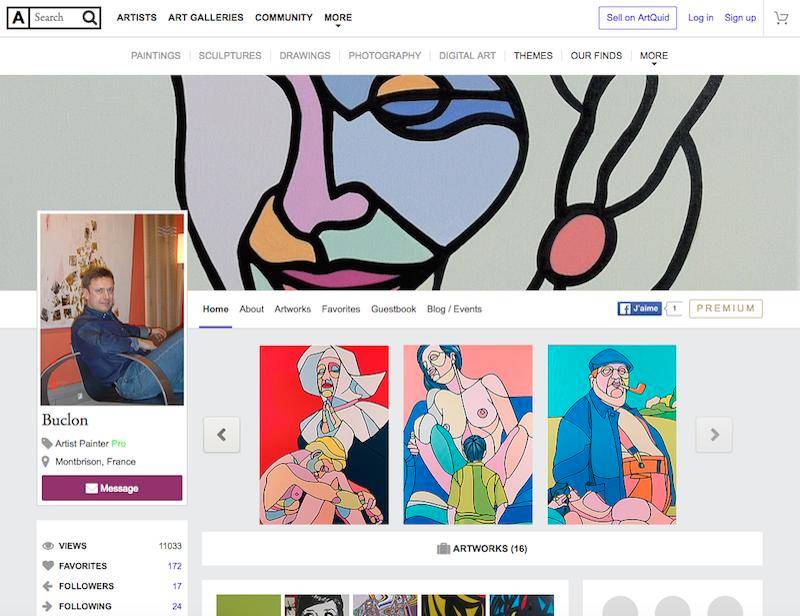Switch to the About tab
Screen dimensions: 800x616
(x=252, y=309)
